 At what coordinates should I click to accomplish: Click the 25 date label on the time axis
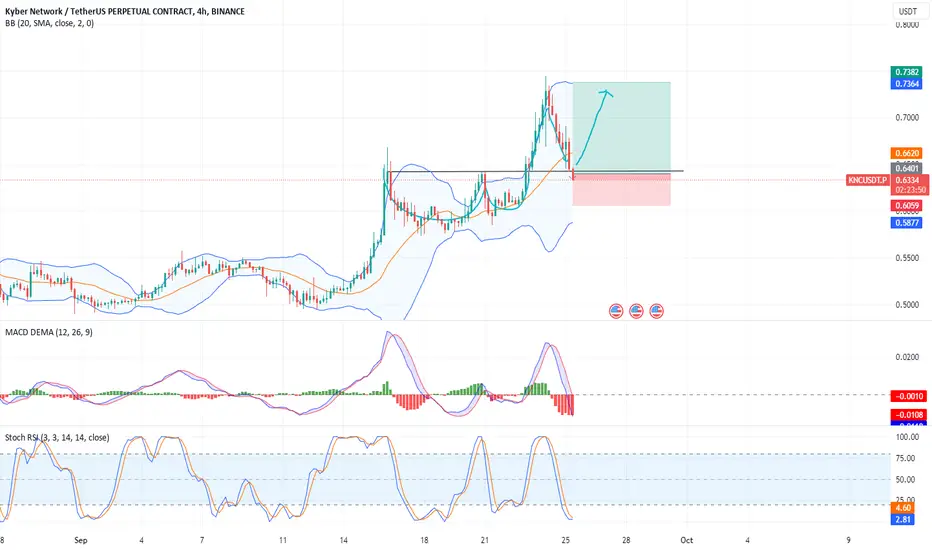click(565, 540)
